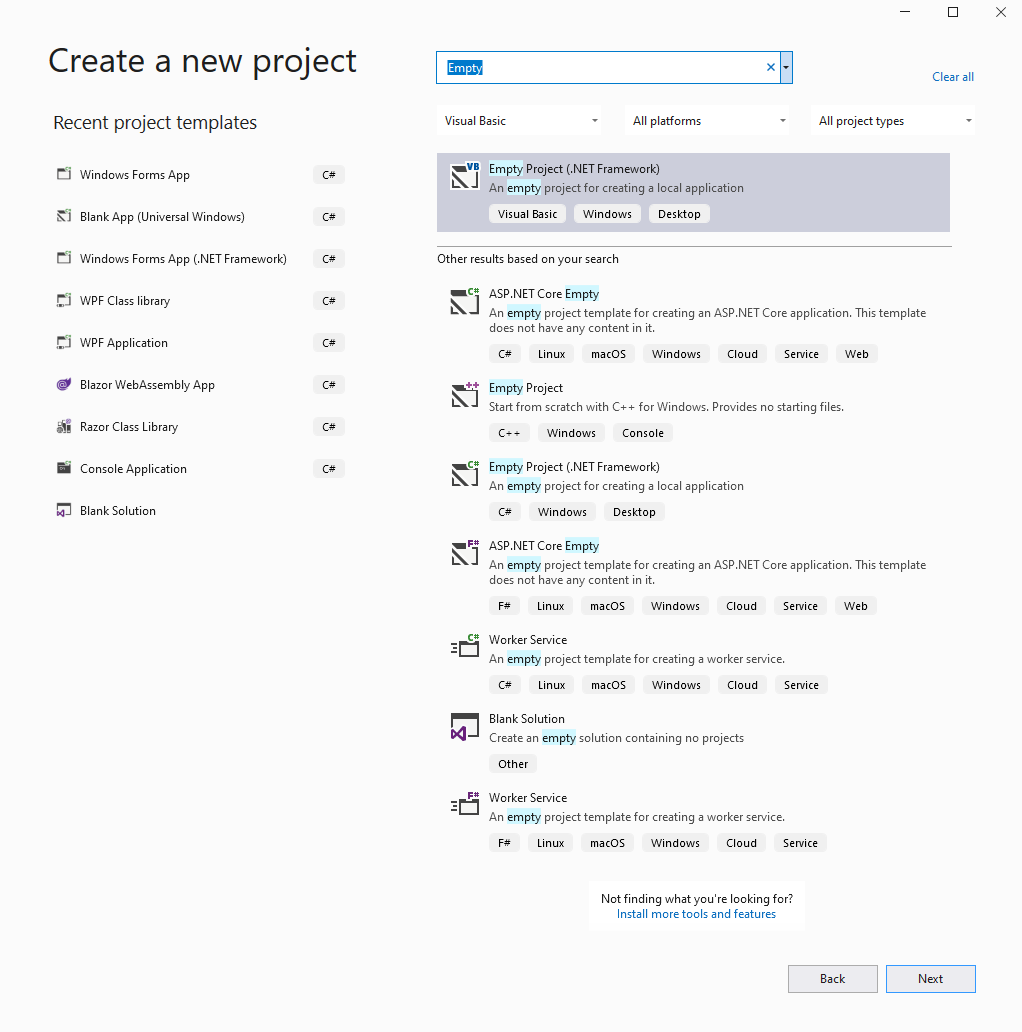The width and height of the screenshot is (1022, 1032).
Task: Click the F# ASP.NET Core Empty template icon
Action: (x=465, y=553)
